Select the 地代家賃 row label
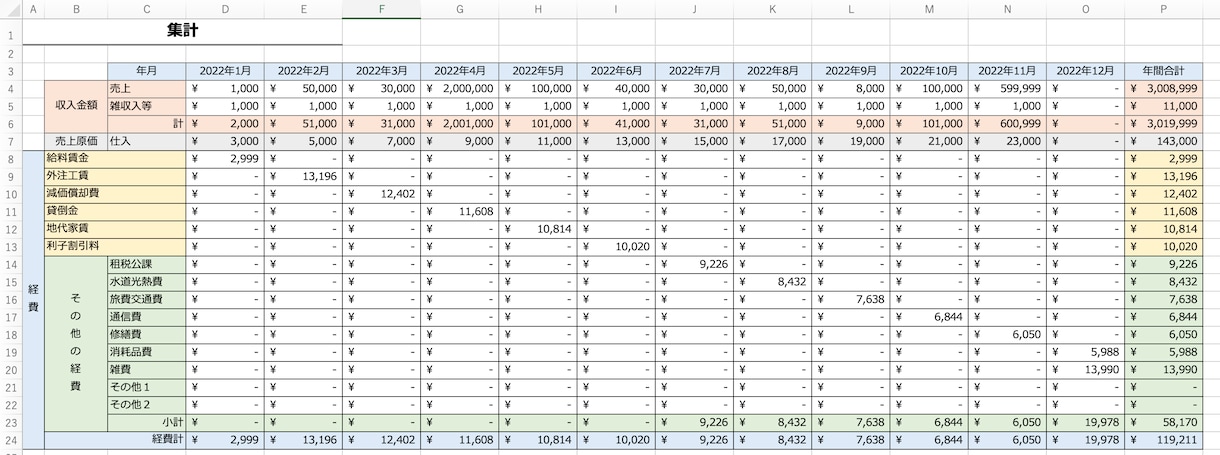The image size is (1220, 455). tap(115, 228)
